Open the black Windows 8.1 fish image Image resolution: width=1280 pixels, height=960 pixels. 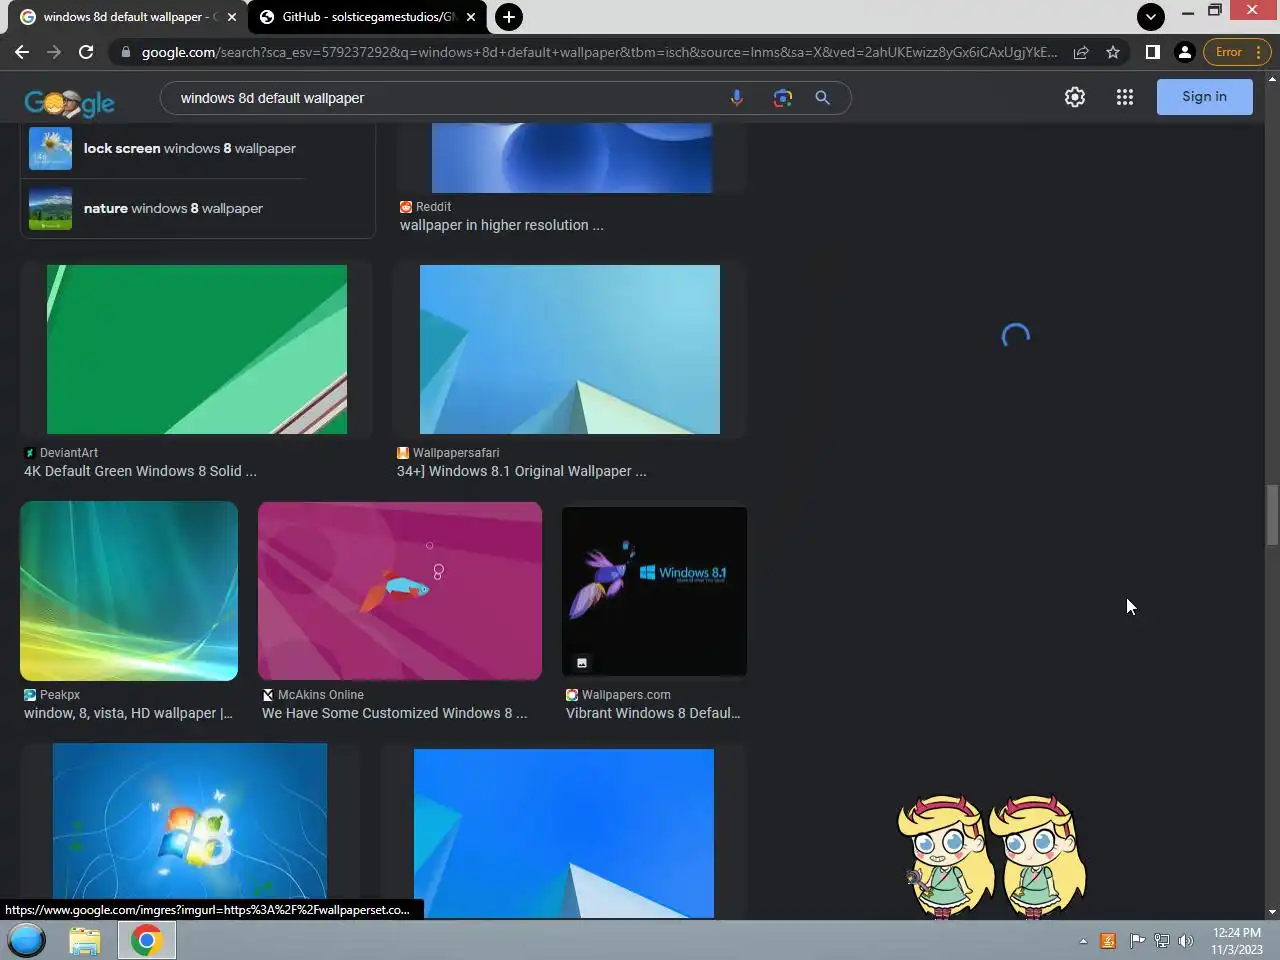pyautogui.click(x=654, y=591)
